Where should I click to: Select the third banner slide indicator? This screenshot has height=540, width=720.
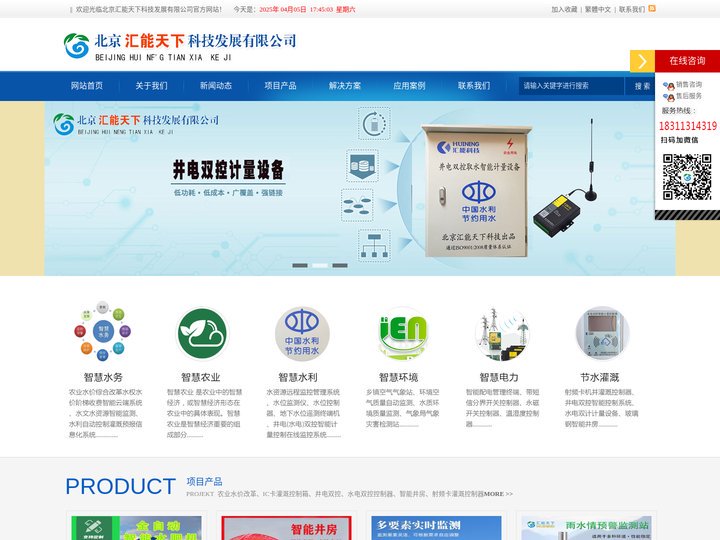[x=340, y=265]
